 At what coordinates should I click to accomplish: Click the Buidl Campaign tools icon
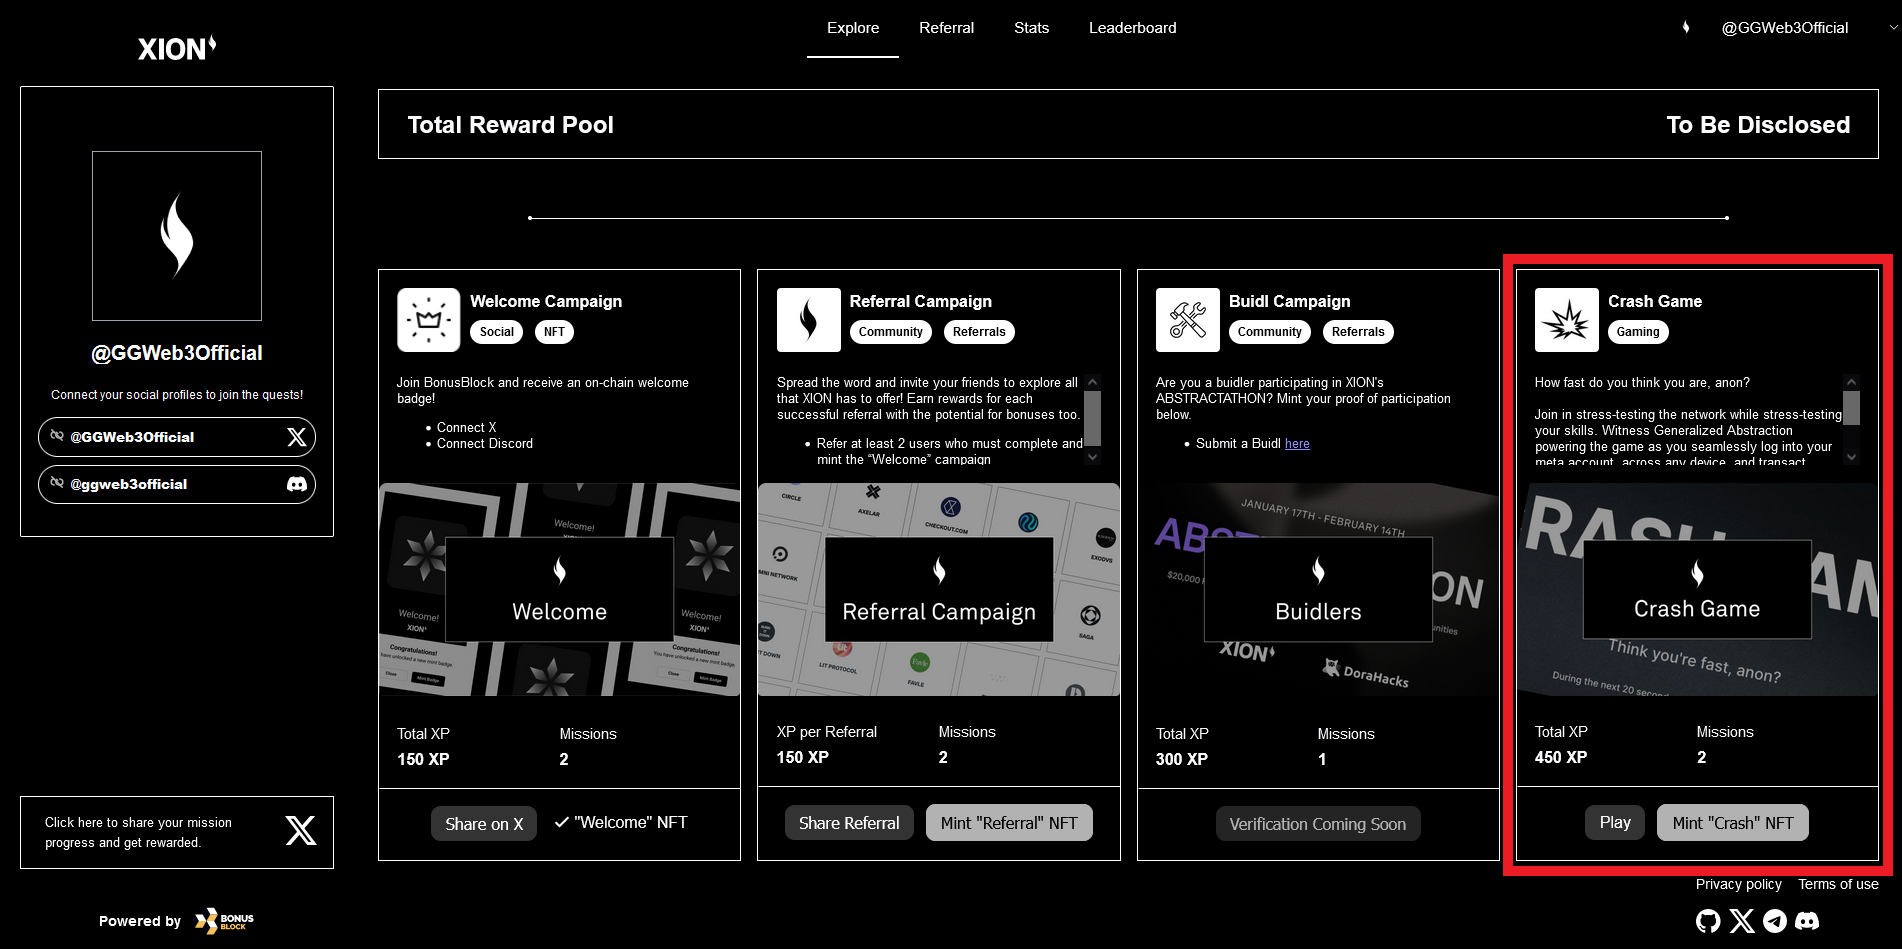[1187, 320]
